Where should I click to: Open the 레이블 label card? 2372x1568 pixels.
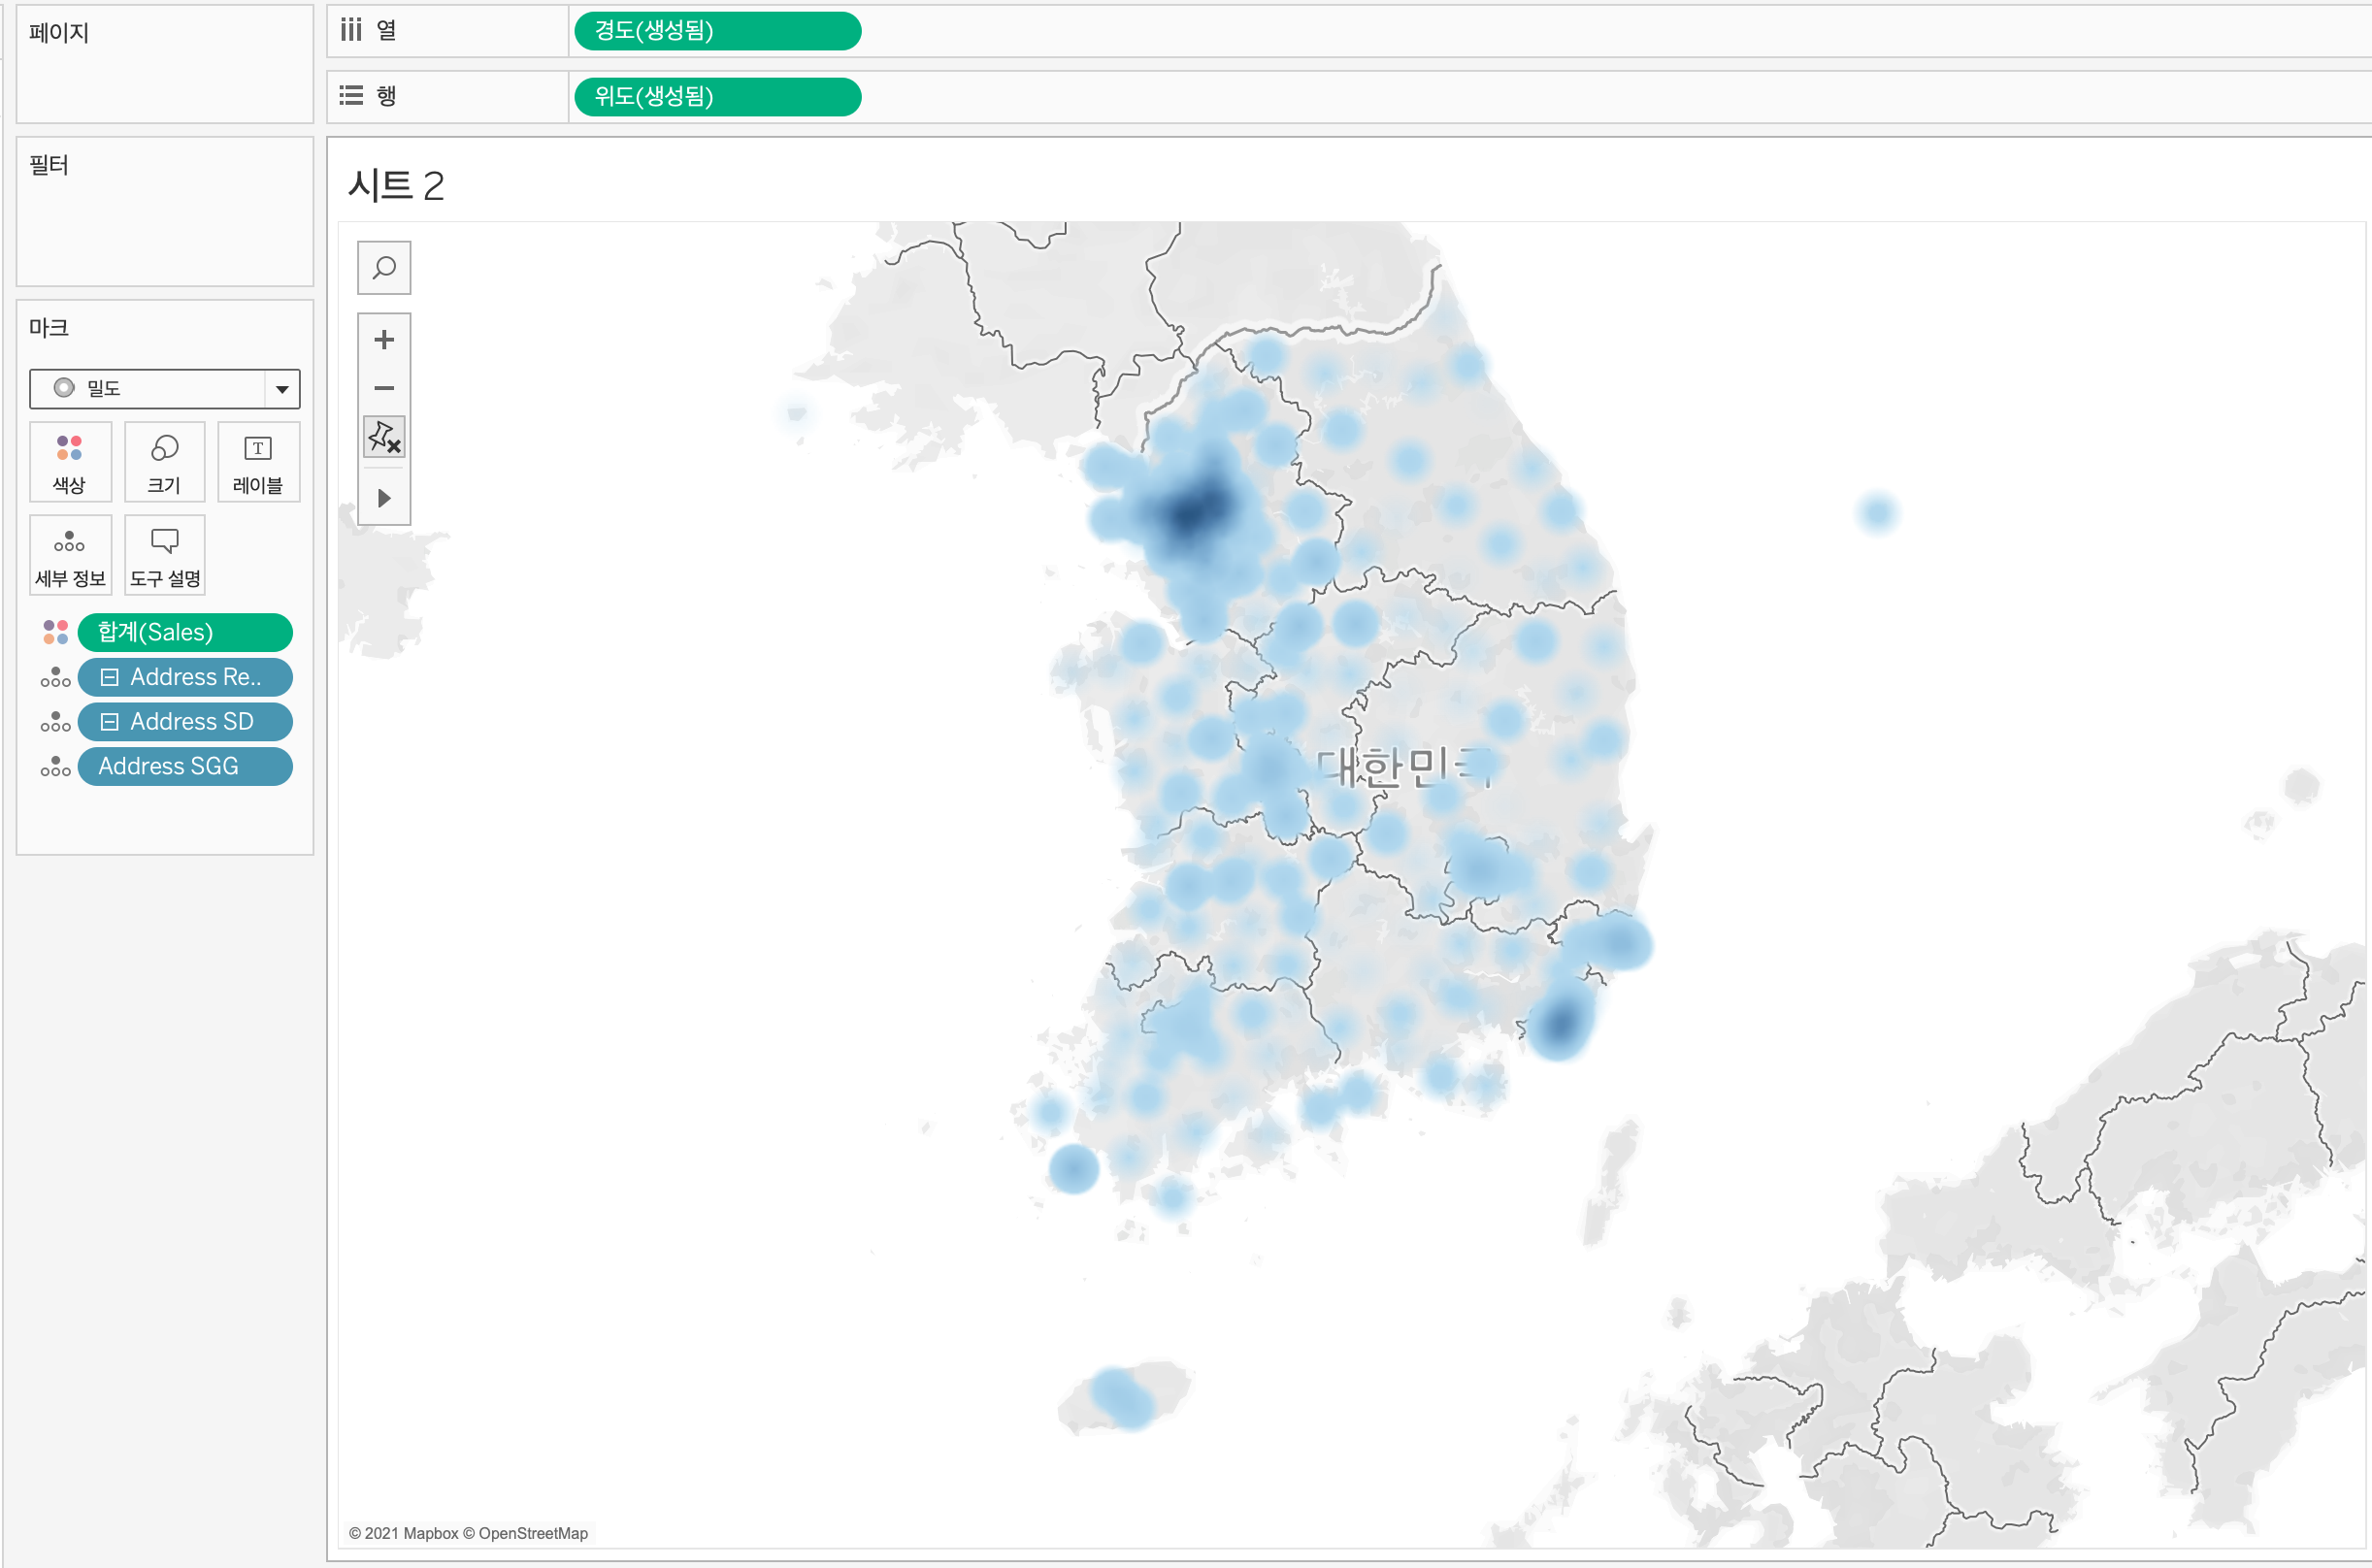coord(258,462)
